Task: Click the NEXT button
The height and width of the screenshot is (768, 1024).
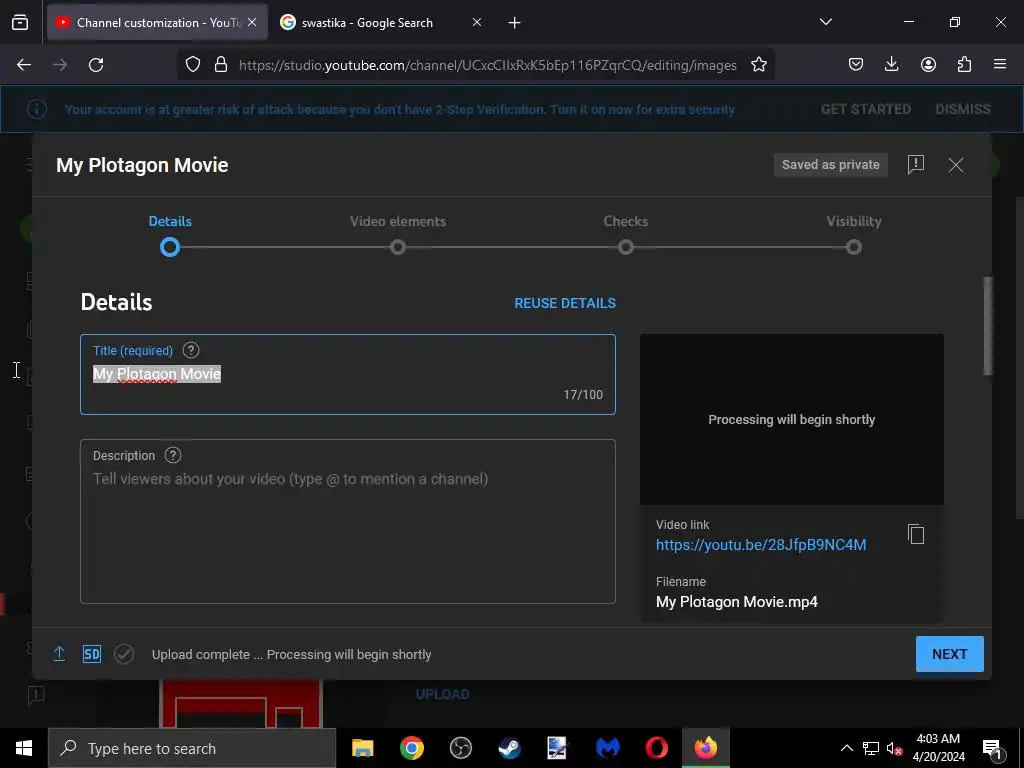Action: (950, 654)
